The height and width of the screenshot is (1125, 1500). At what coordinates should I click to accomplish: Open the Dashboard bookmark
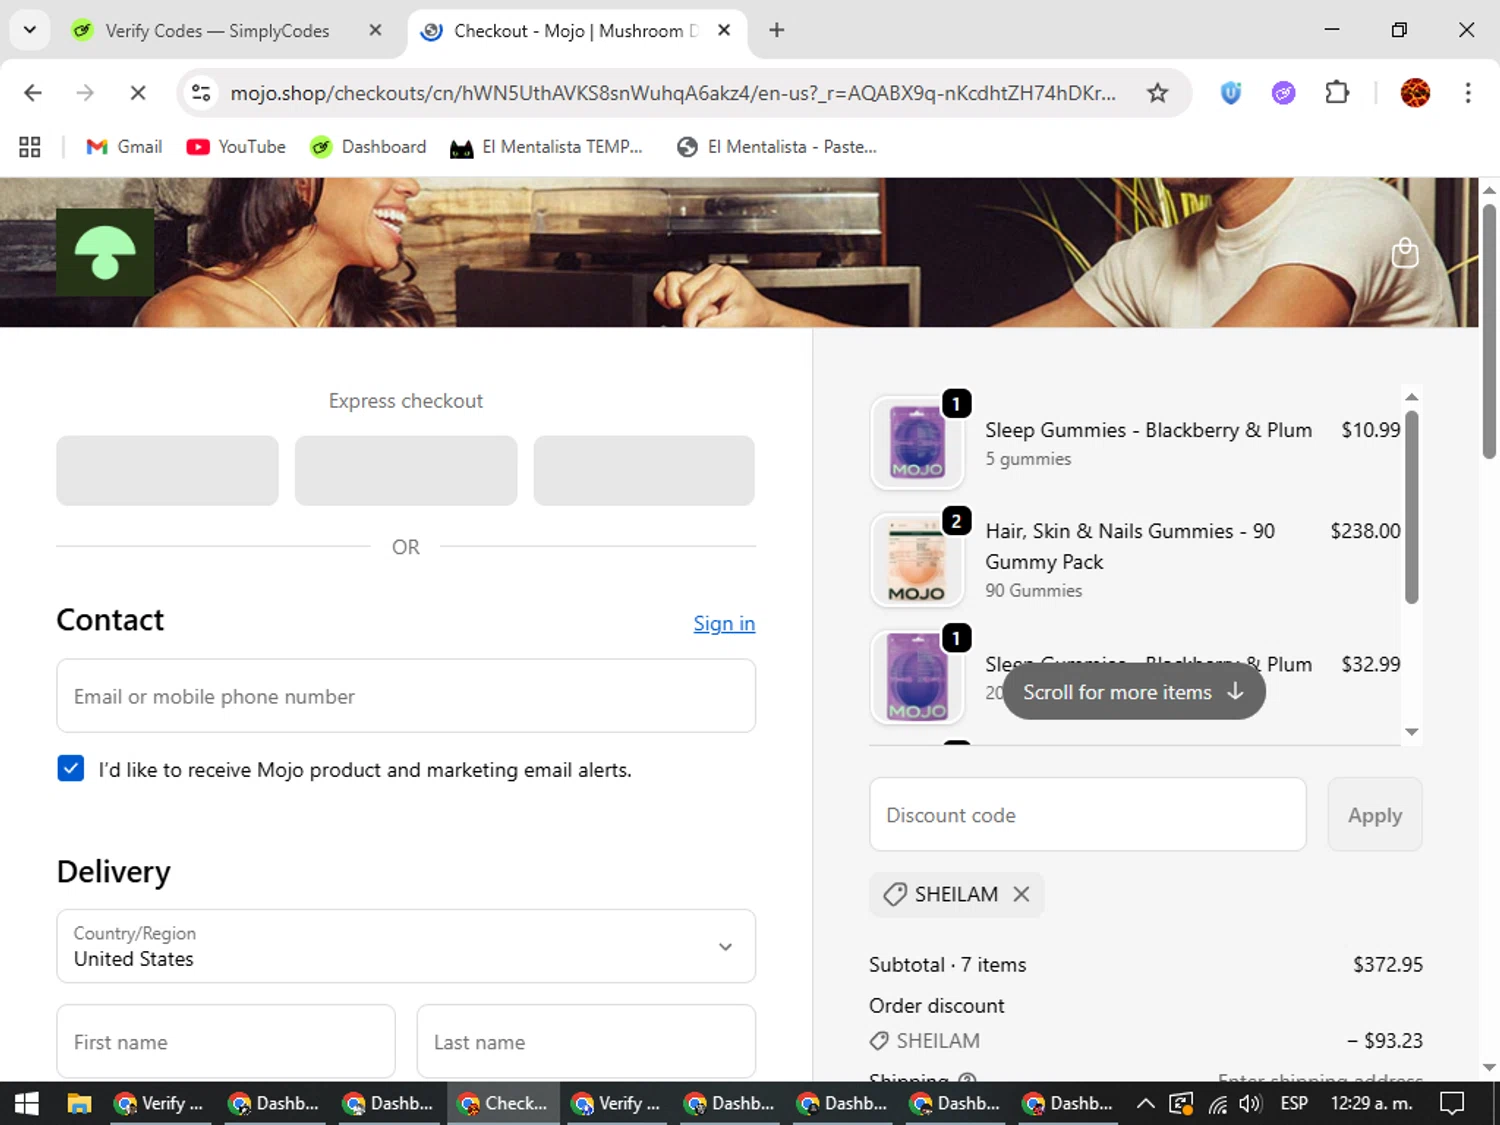pos(368,147)
